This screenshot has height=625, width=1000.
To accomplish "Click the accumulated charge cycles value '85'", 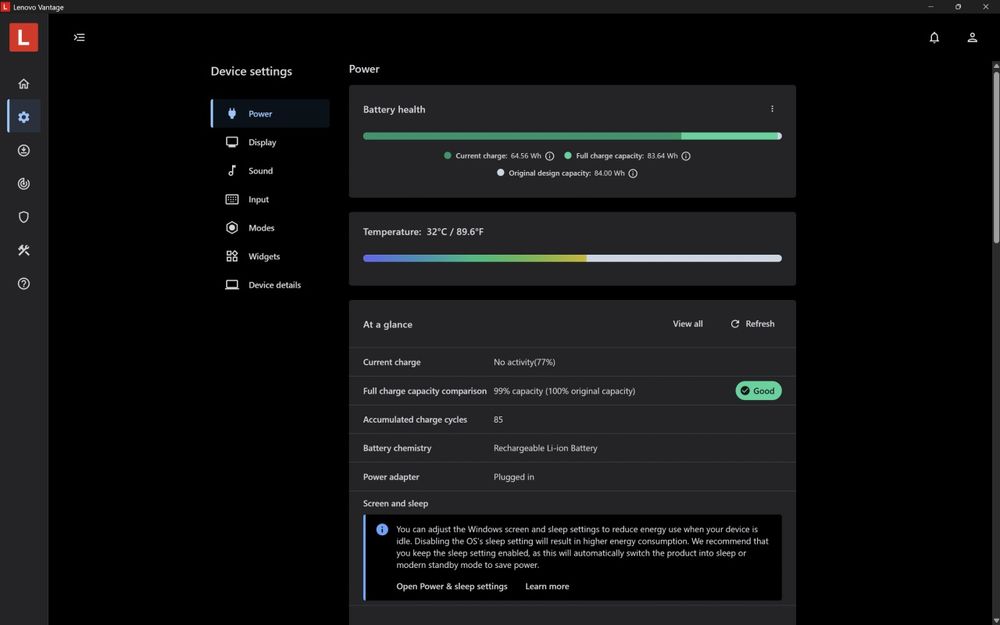I will [x=498, y=420].
